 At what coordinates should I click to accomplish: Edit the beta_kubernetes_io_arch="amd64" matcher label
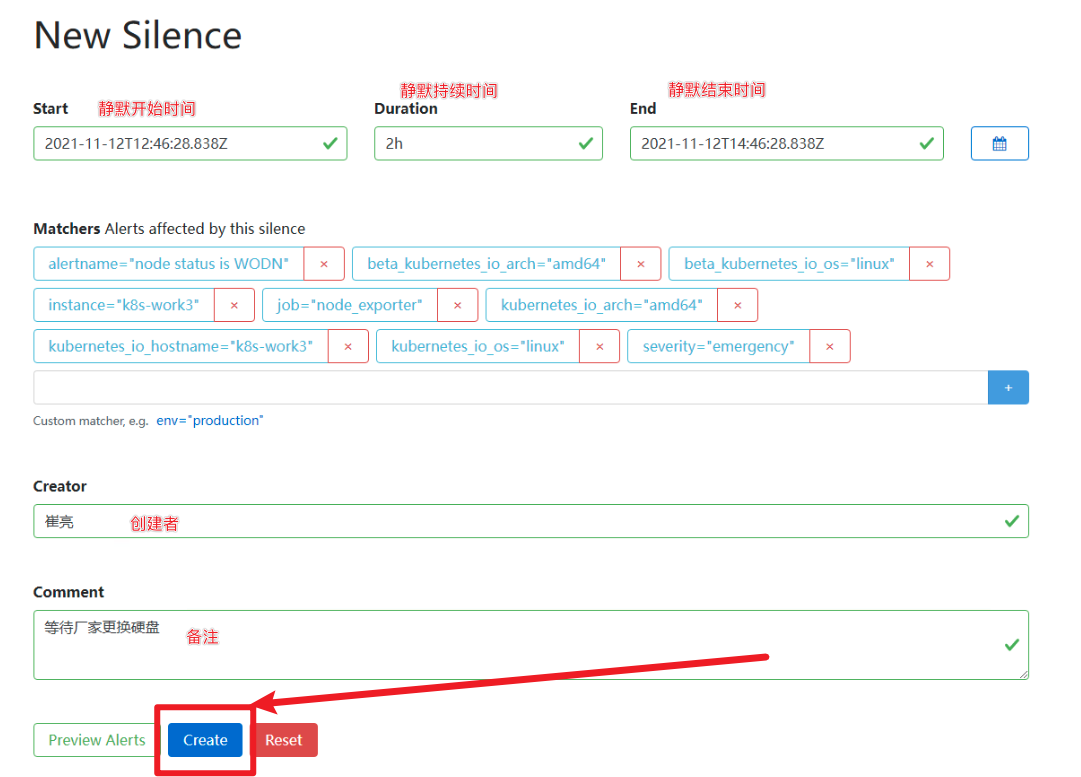[x=486, y=264]
